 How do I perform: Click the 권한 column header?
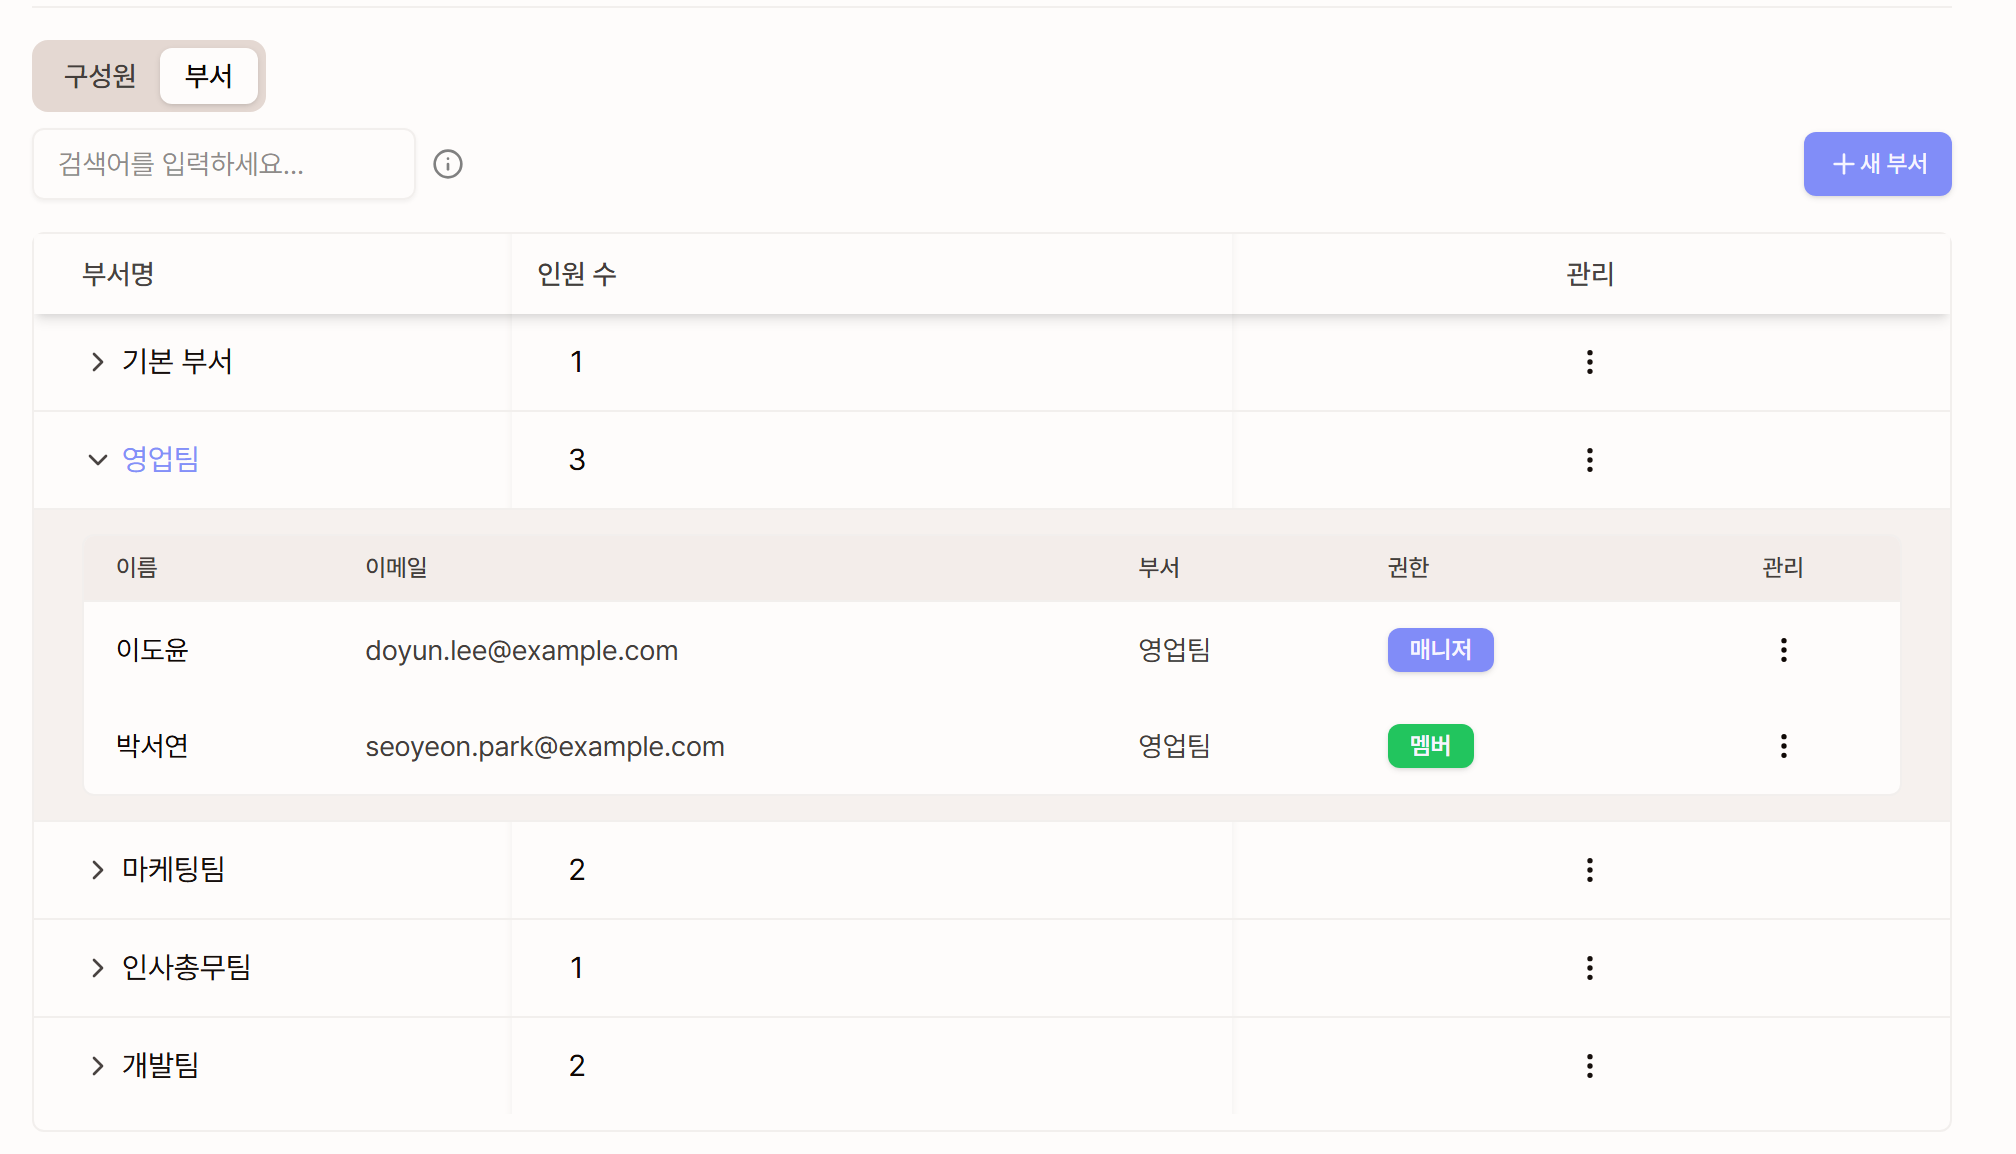[1408, 568]
